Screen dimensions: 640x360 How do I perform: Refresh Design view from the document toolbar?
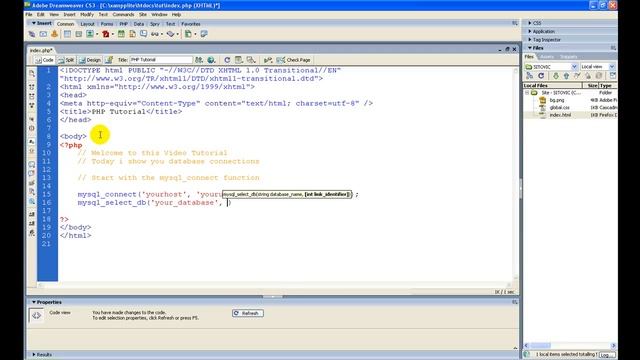pyautogui.click(x=227, y=60)
